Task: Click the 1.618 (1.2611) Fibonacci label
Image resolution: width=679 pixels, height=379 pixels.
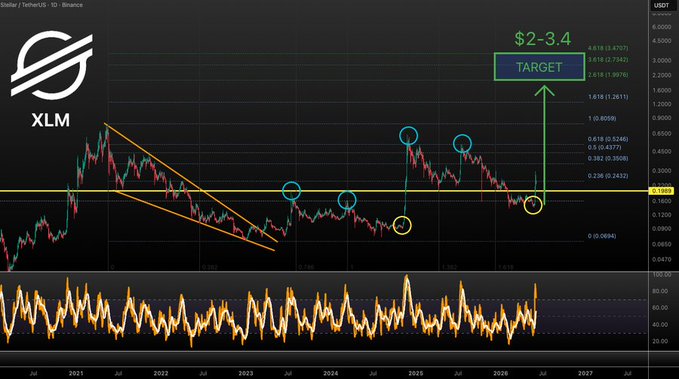Action: click(608, 97)
